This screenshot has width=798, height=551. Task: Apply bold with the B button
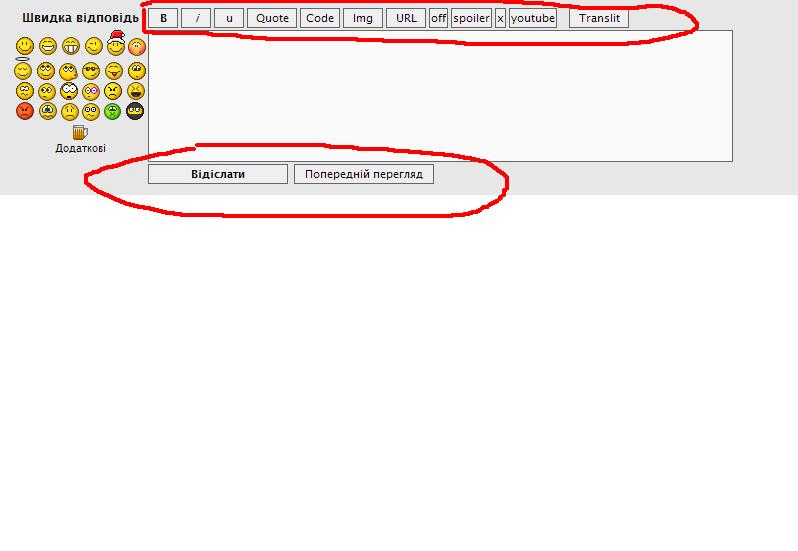[x=163, y=18]
